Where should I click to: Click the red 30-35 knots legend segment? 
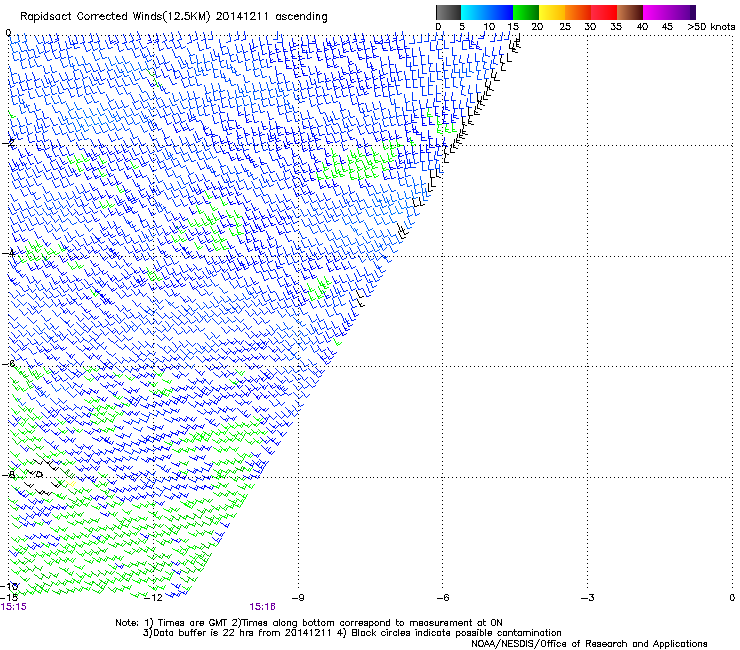coord(604,12)
